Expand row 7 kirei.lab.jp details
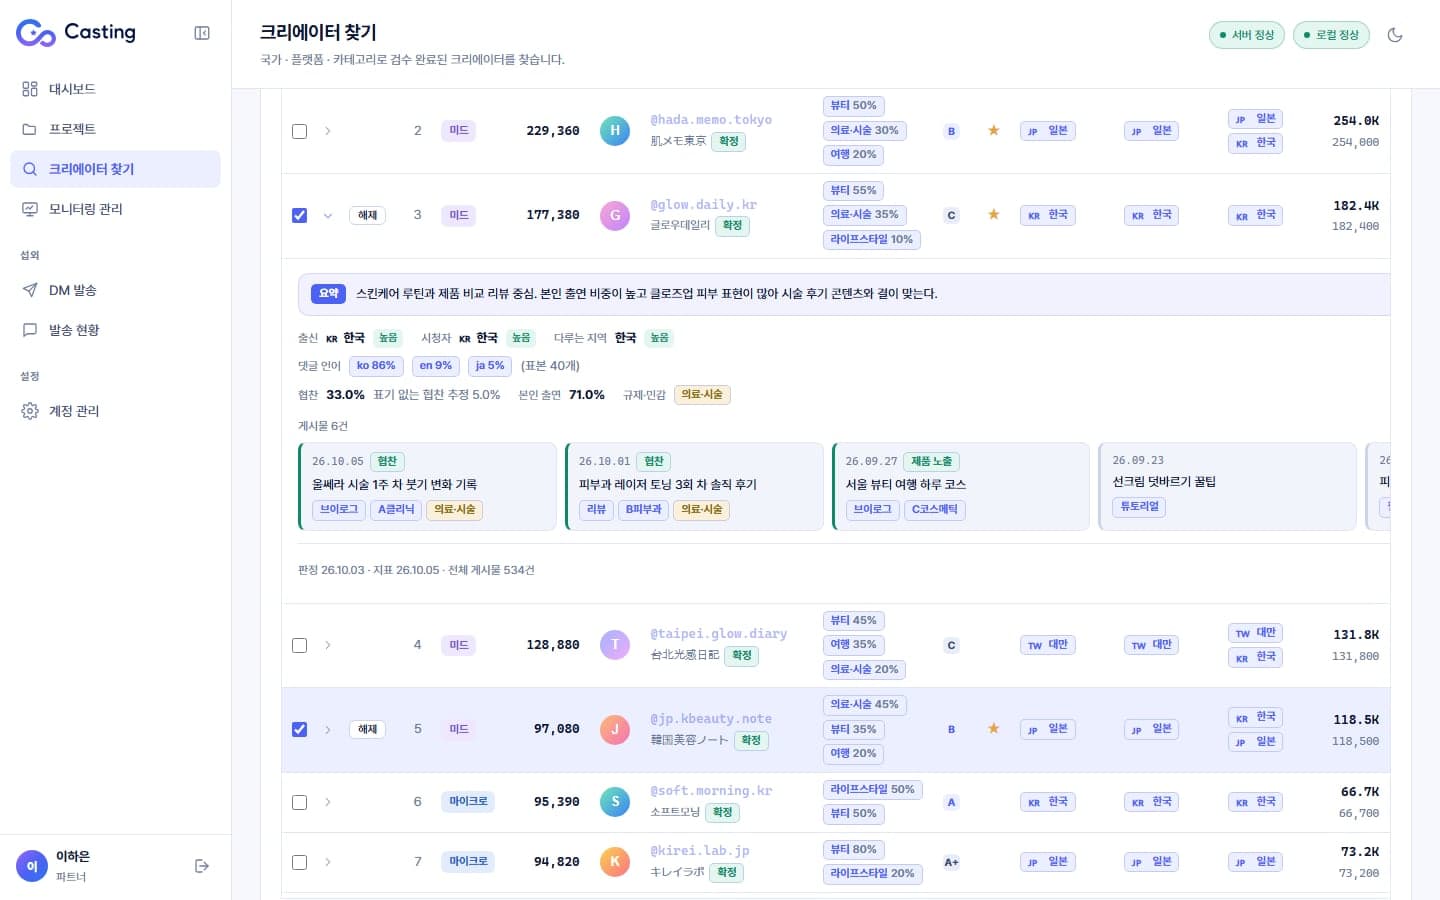1440x900 pixels. click(328, 862)
